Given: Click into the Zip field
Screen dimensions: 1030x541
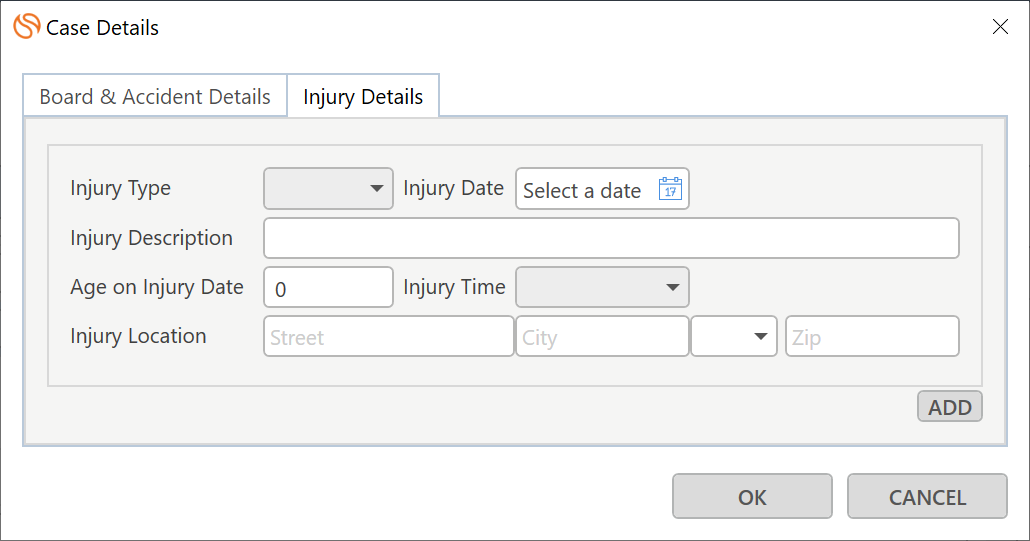Looking at the screenshot, I should coord(872,336).
